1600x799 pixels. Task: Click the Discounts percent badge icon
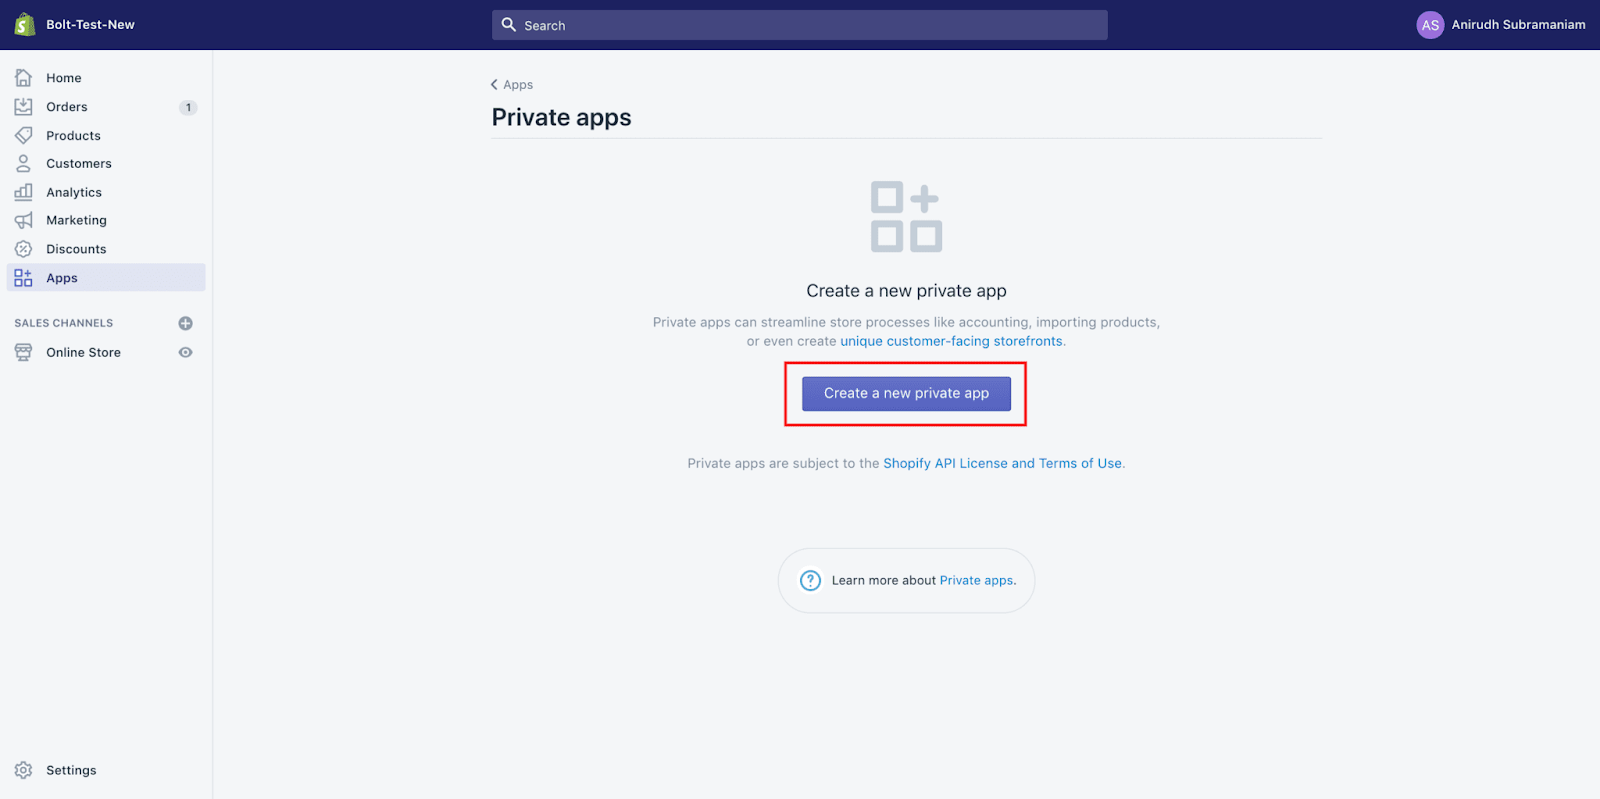pyautogui.click(x=23, y=249)
